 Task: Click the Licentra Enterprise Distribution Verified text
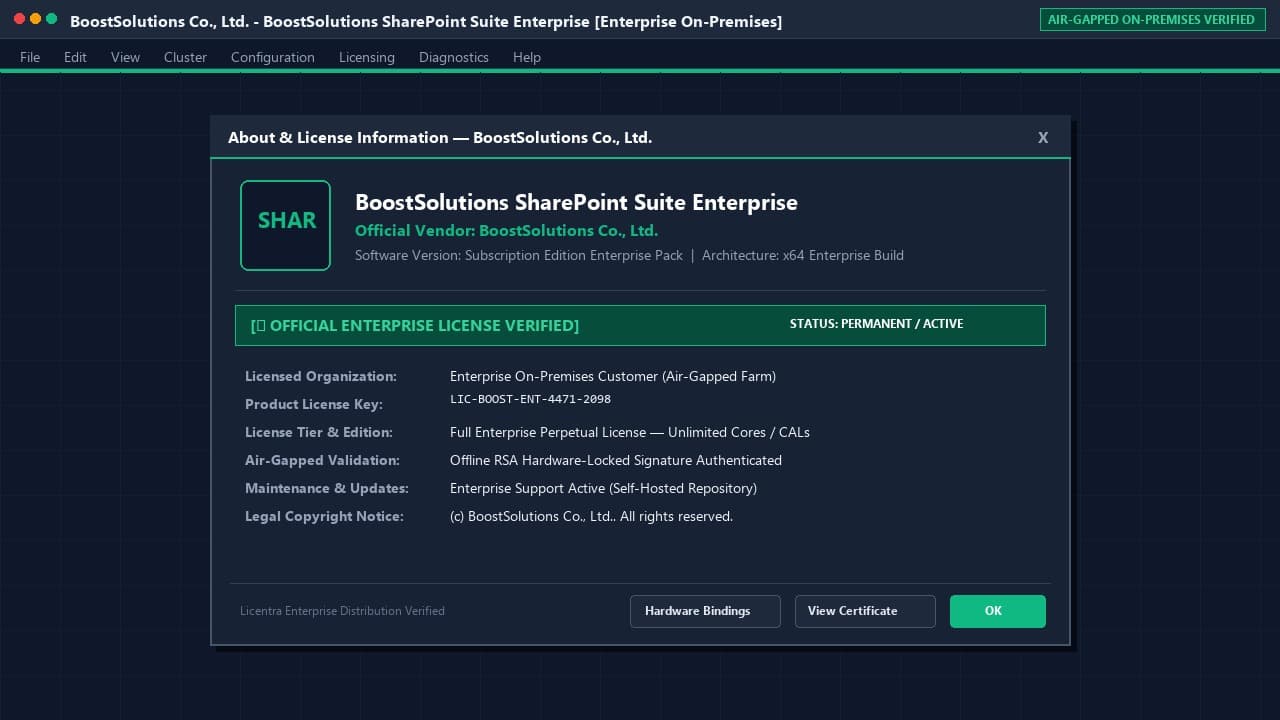tap(342, 610)
